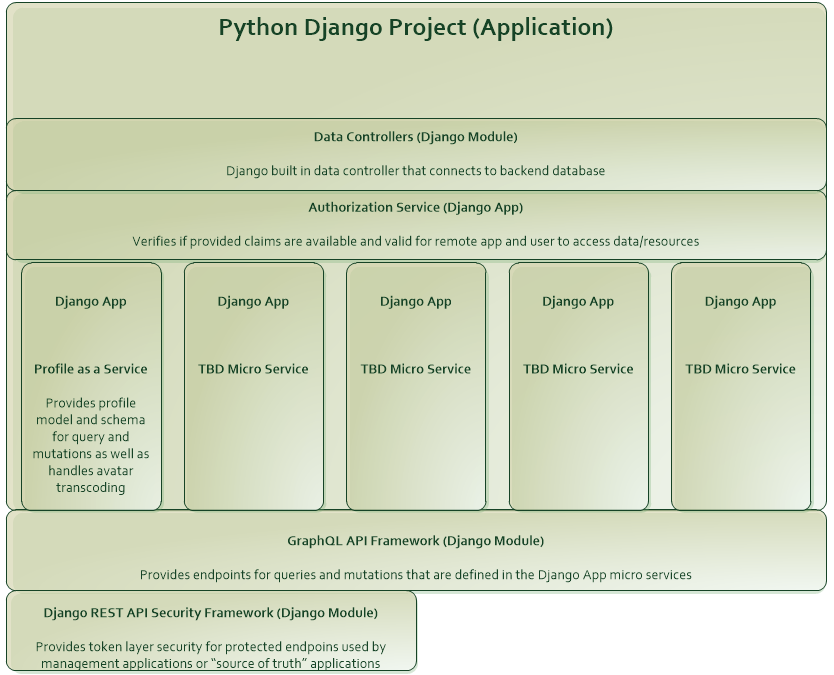Select Data Controllers (Django Module) heading
Viewport: 834px width, 675px height.
click(x=415, y=137)
